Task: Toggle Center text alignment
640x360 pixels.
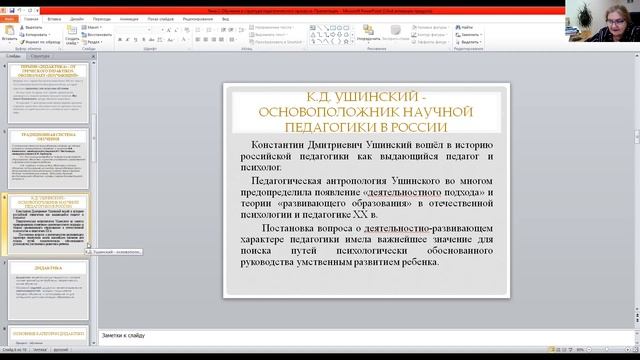Action: (205, 40)
